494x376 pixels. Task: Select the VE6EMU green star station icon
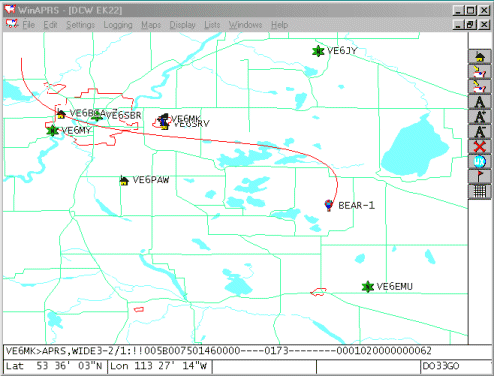point(368,287)
